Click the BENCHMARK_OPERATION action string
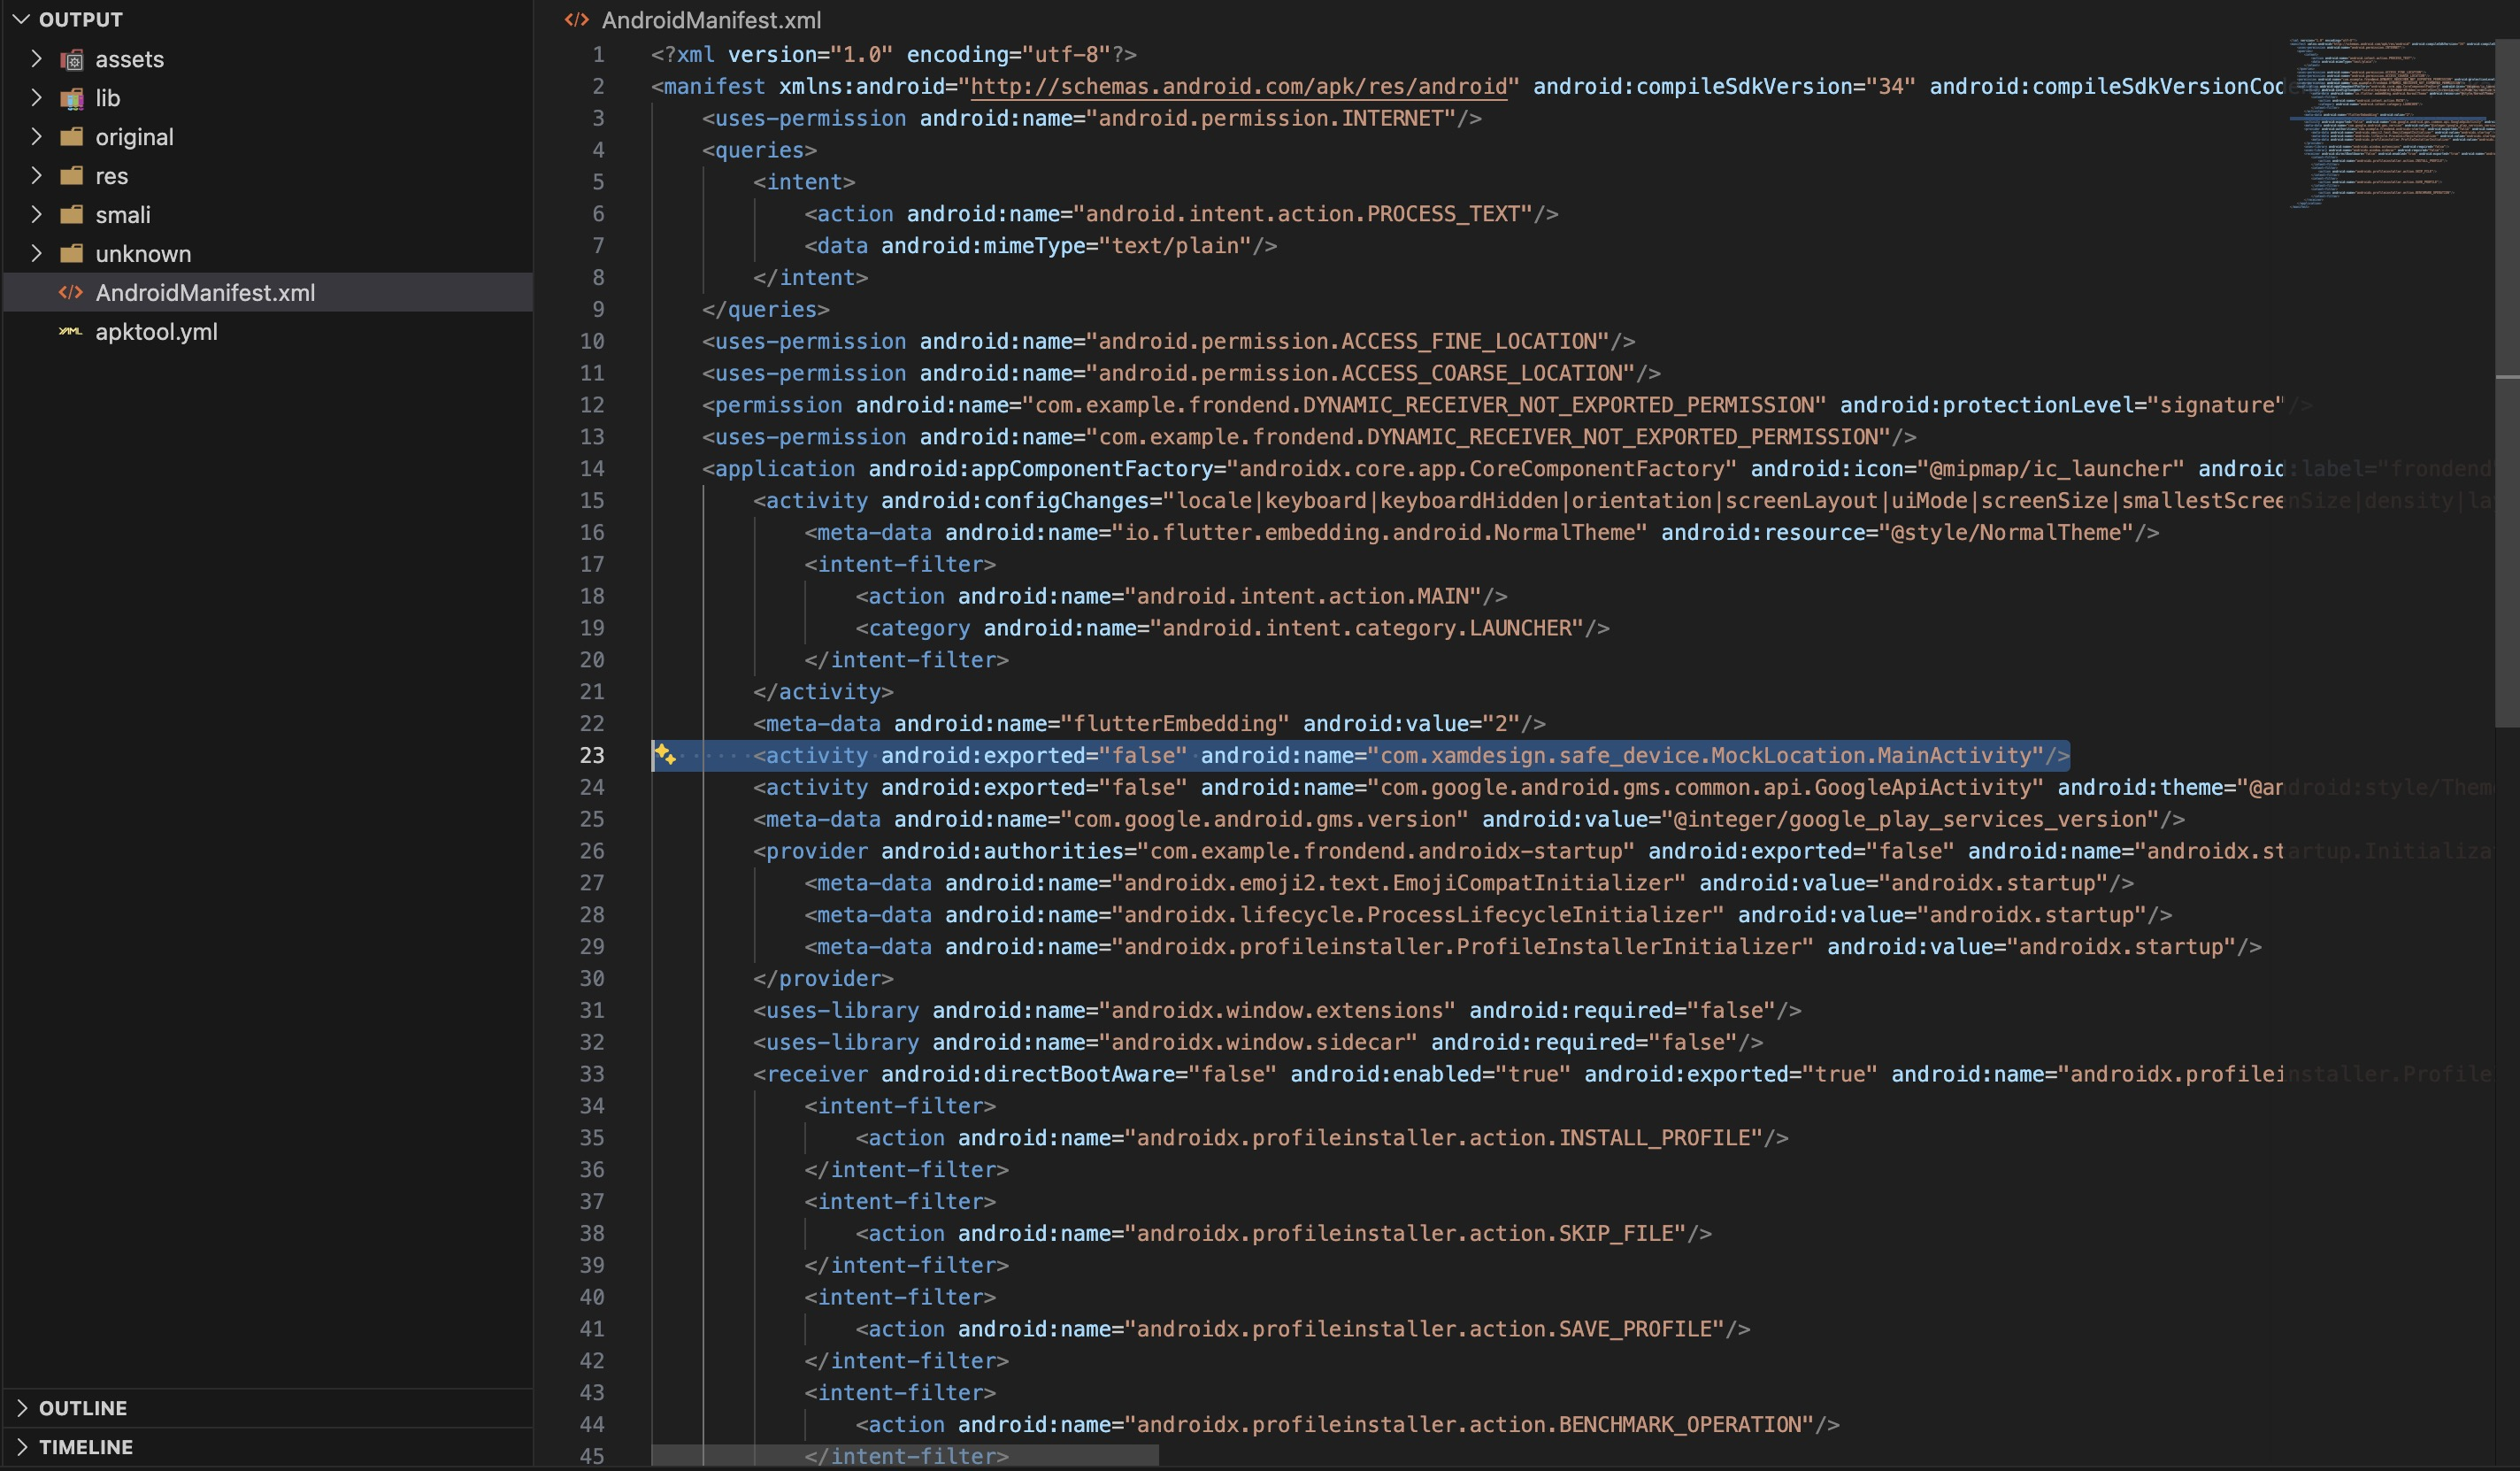This screenshot has width=2520, height=1471. tap(1469, 1425)
